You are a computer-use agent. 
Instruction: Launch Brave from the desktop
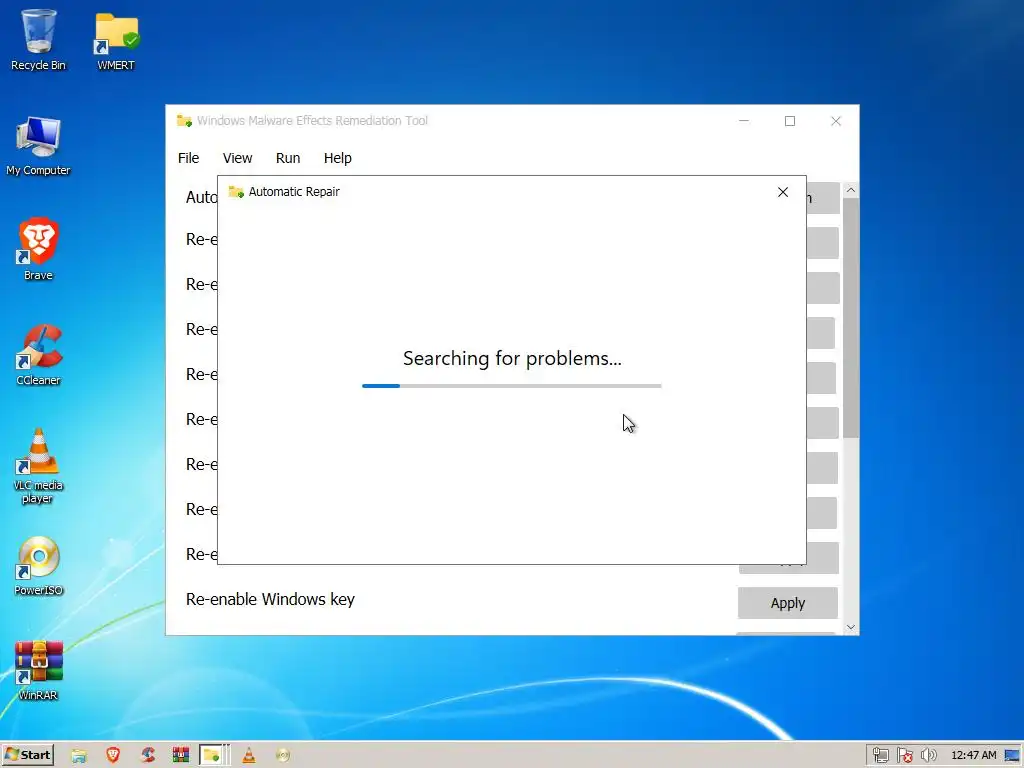[x=38, y=249]
